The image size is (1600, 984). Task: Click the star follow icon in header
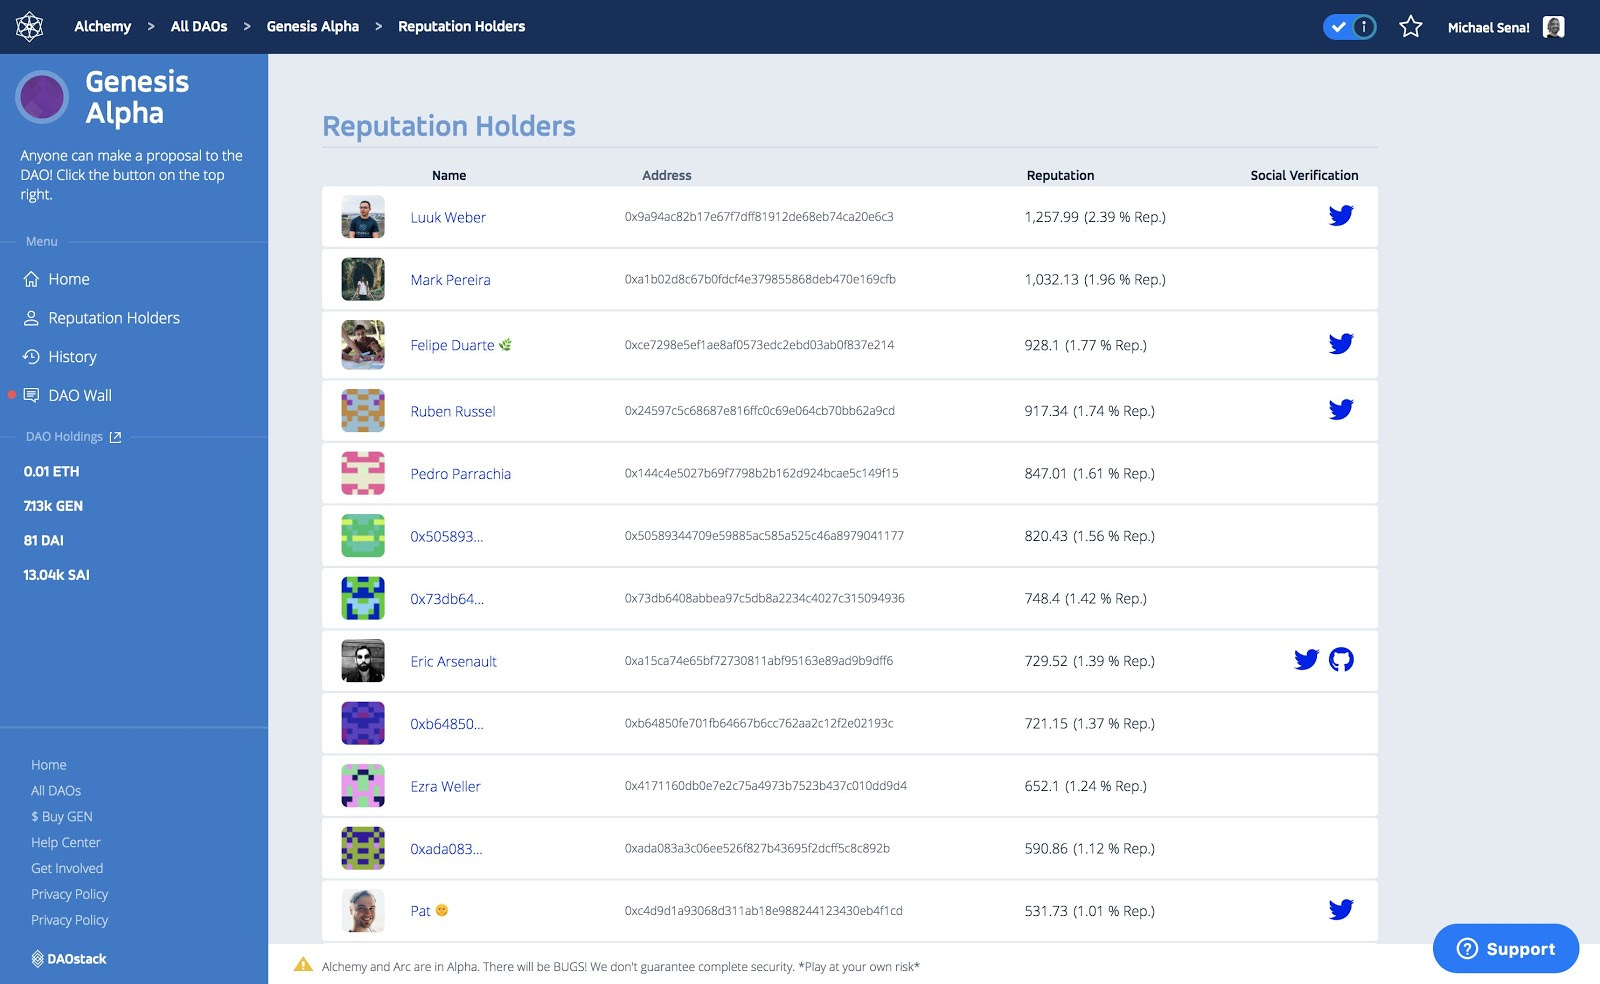tap(1410, 27)
